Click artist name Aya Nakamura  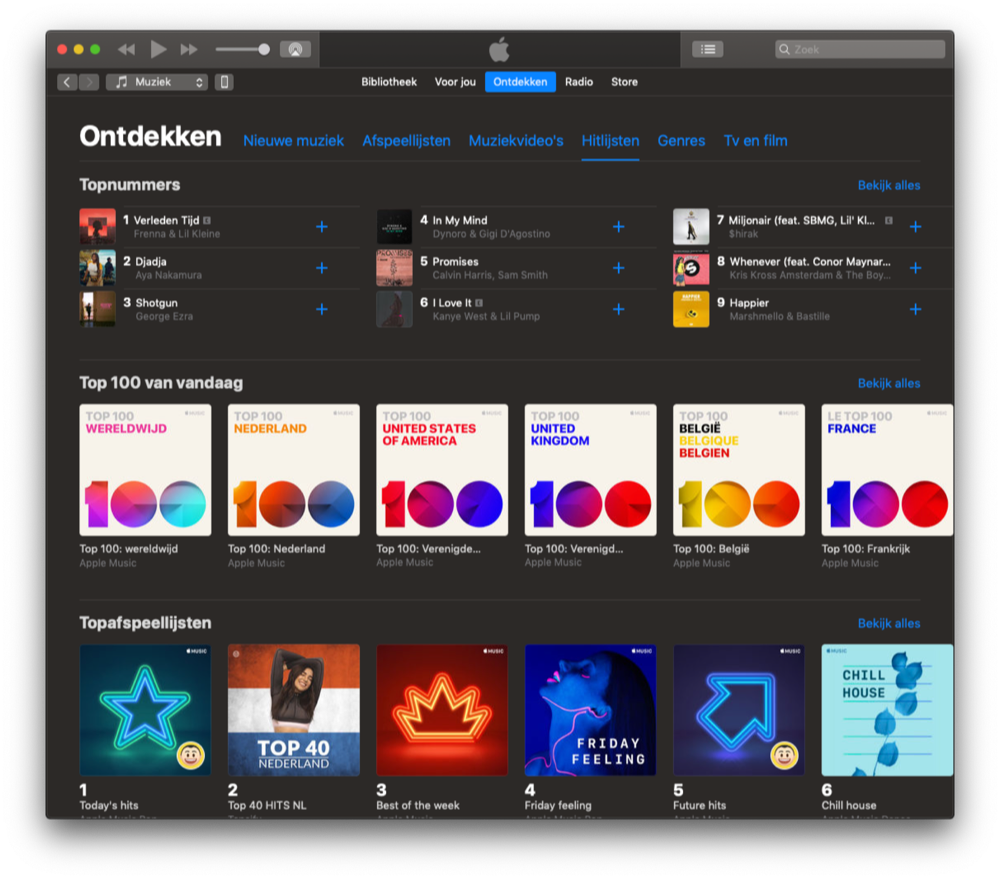point(168,276)
